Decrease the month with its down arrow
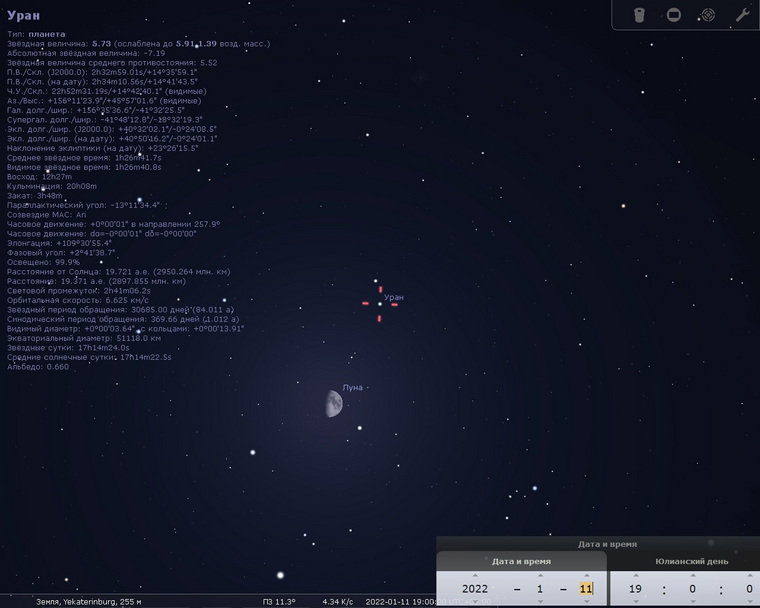 point(540,602)
